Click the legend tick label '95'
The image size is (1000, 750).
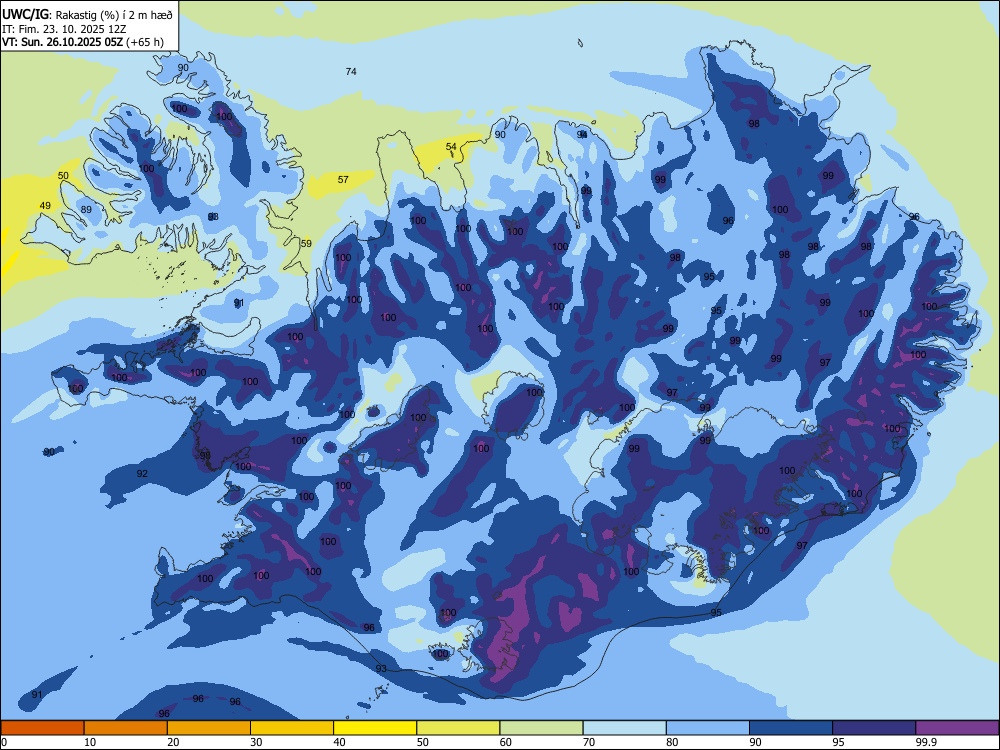838,742
